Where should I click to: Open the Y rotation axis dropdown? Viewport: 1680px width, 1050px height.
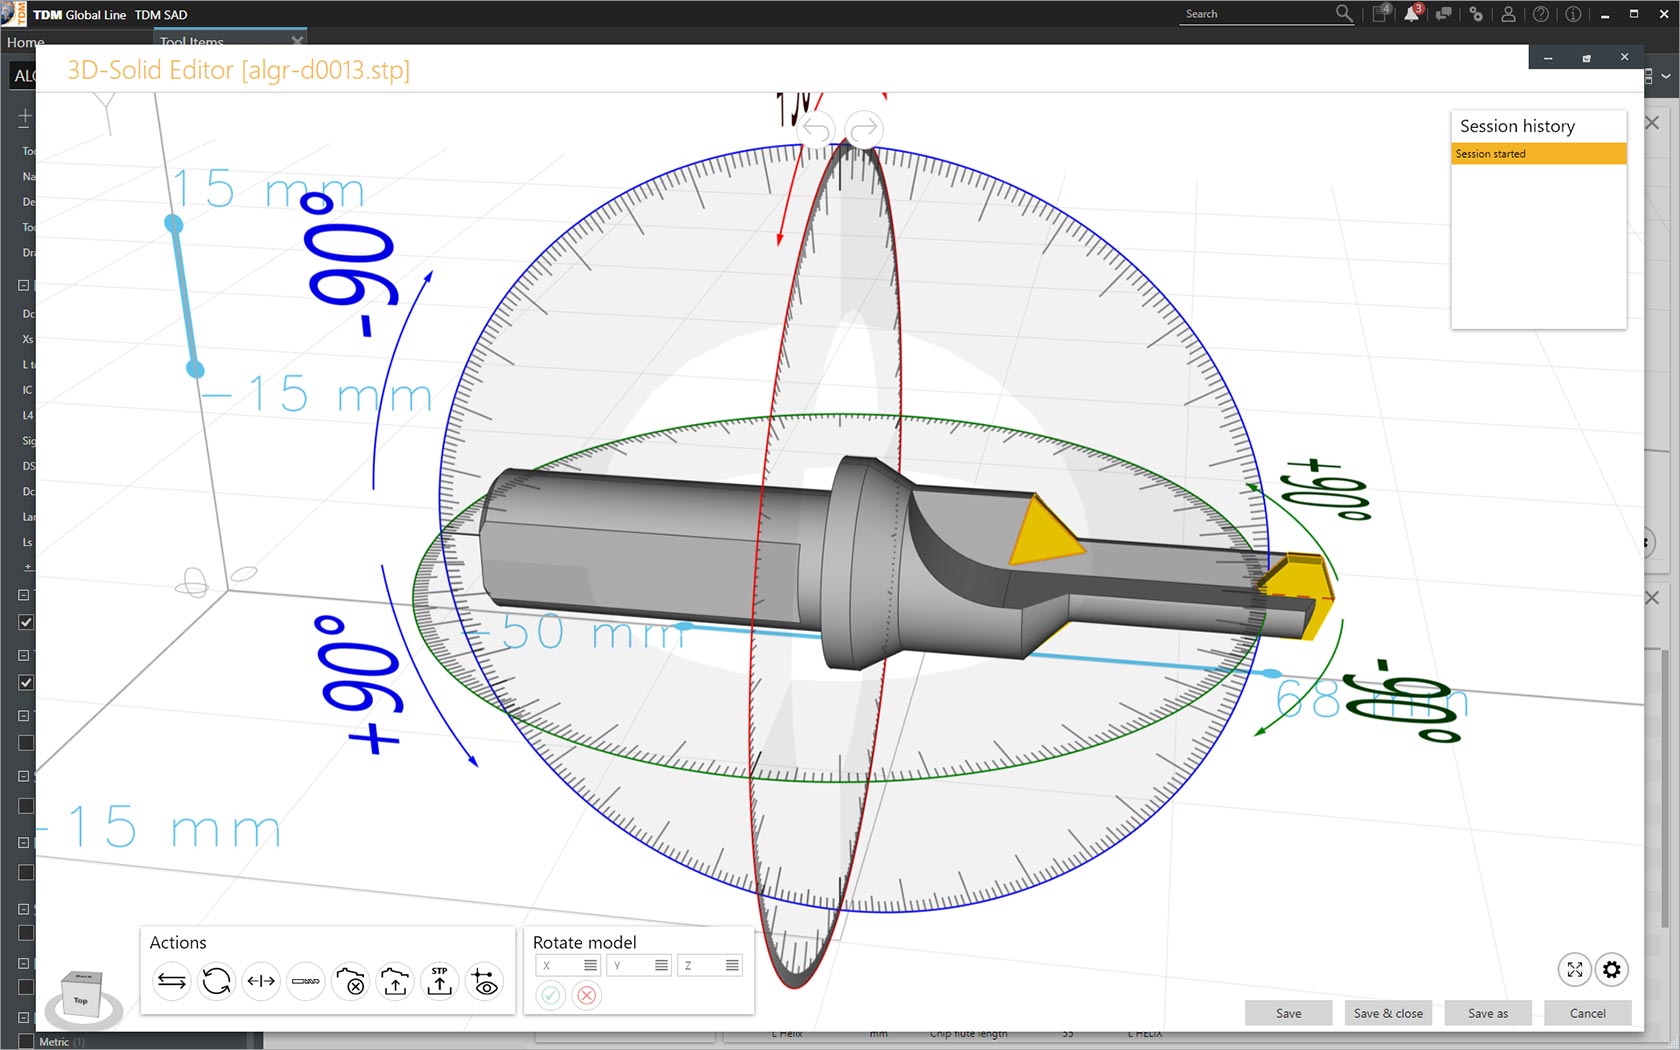(x=661, y=965)
